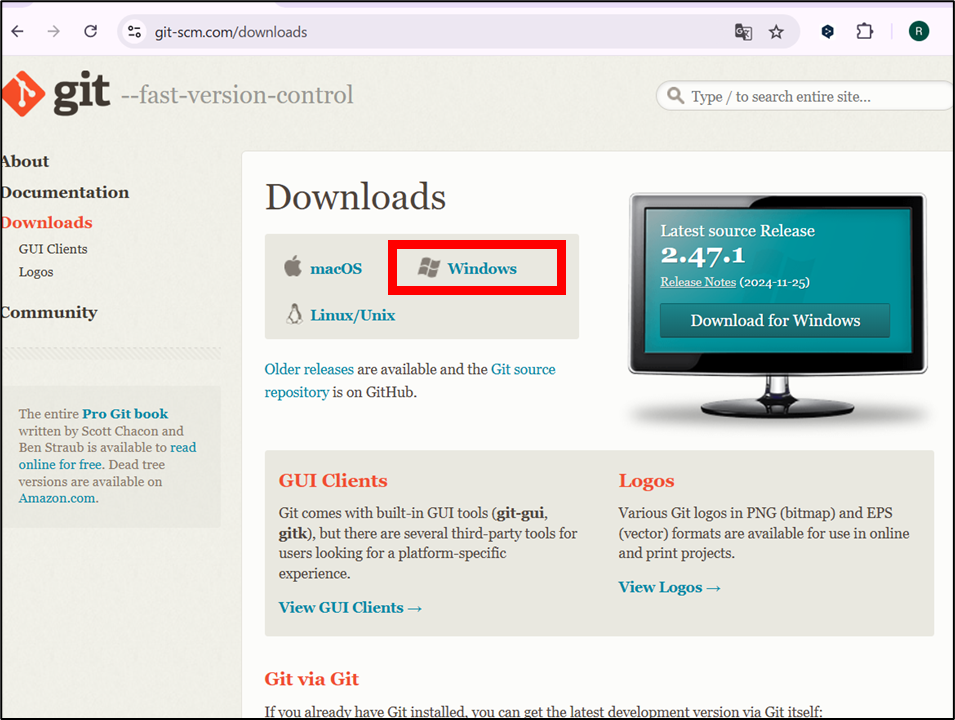Click the macOS Apple icon
Viewport: 955px width, 720px height.
pyautogui.click(x=293, y=266)
